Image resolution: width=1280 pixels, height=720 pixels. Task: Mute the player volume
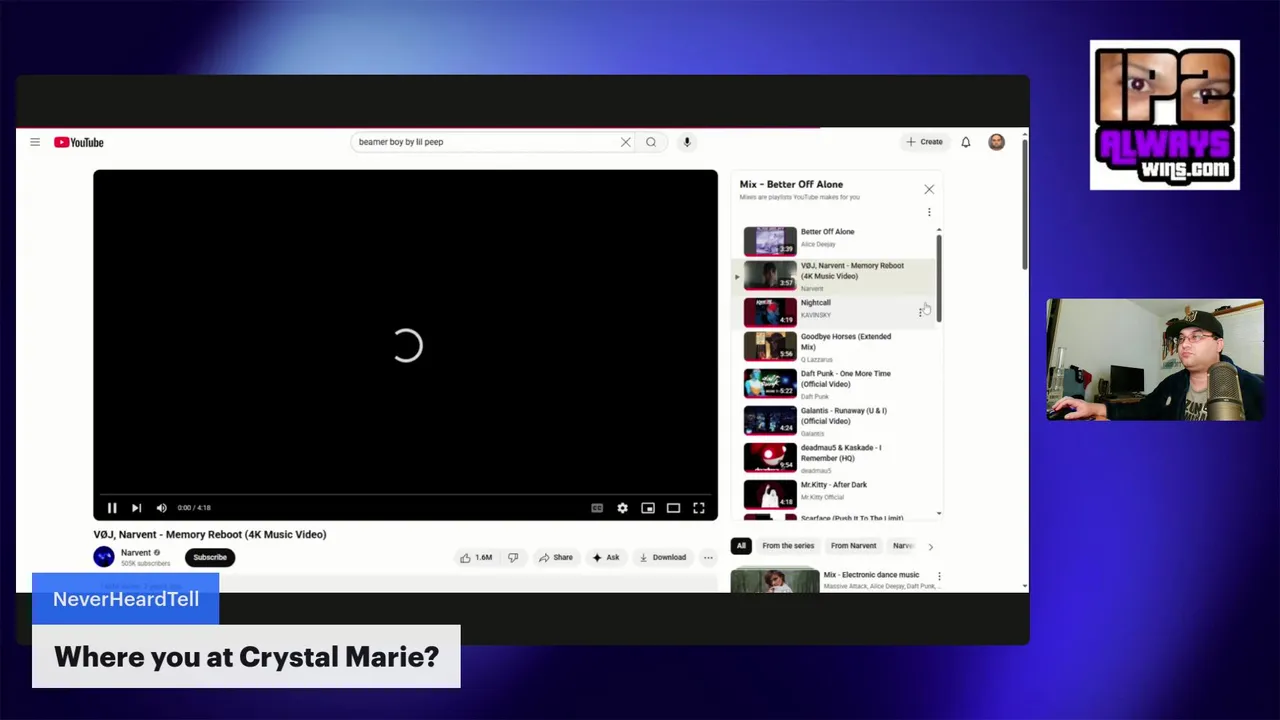(162, 508)
